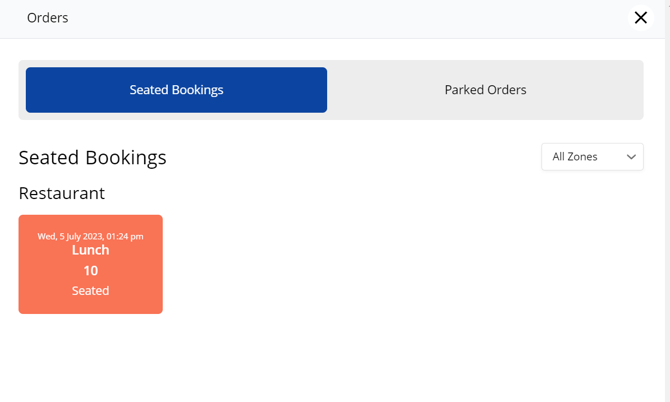
Task: Open the zone filter combo box
Action: 592,157
